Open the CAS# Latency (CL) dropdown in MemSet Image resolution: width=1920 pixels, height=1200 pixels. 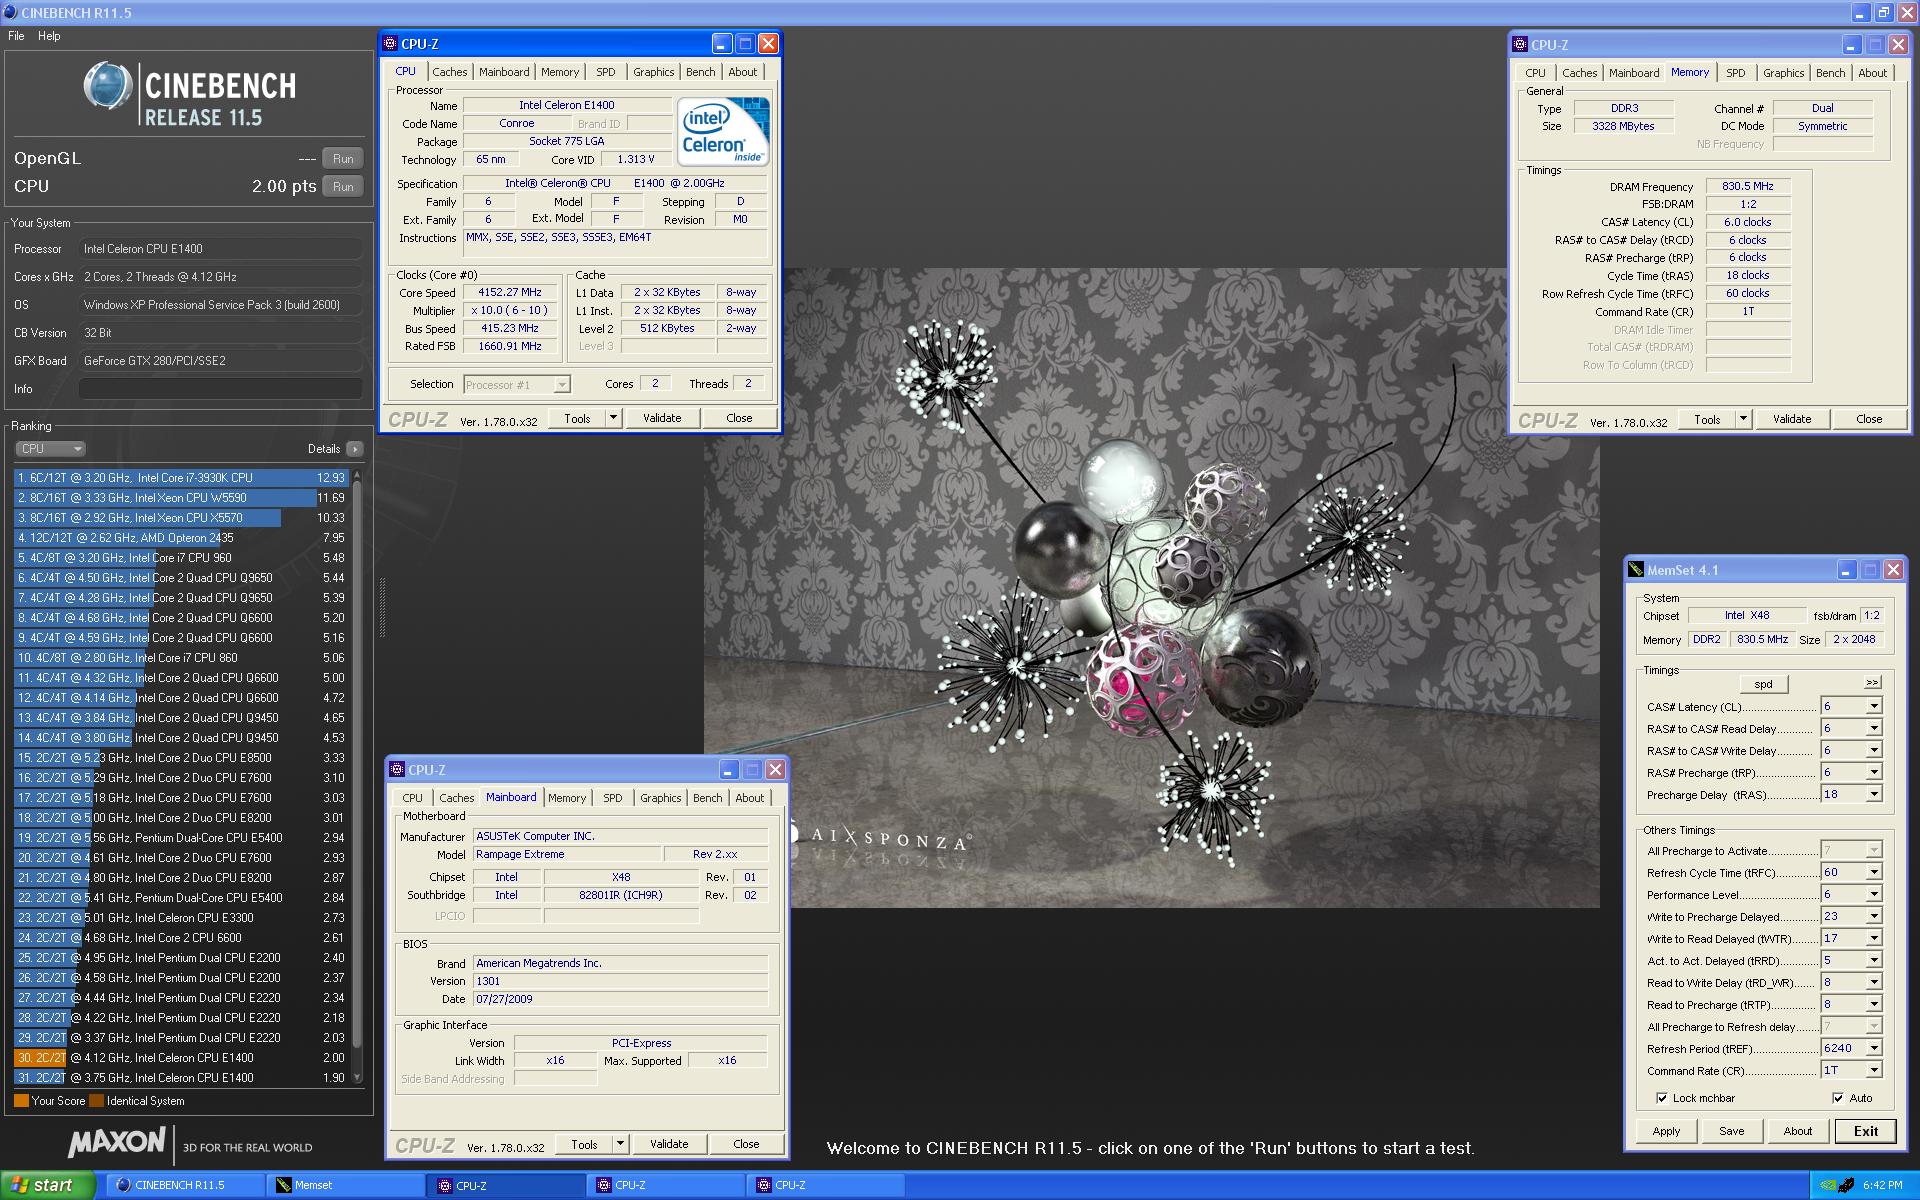1874,706
